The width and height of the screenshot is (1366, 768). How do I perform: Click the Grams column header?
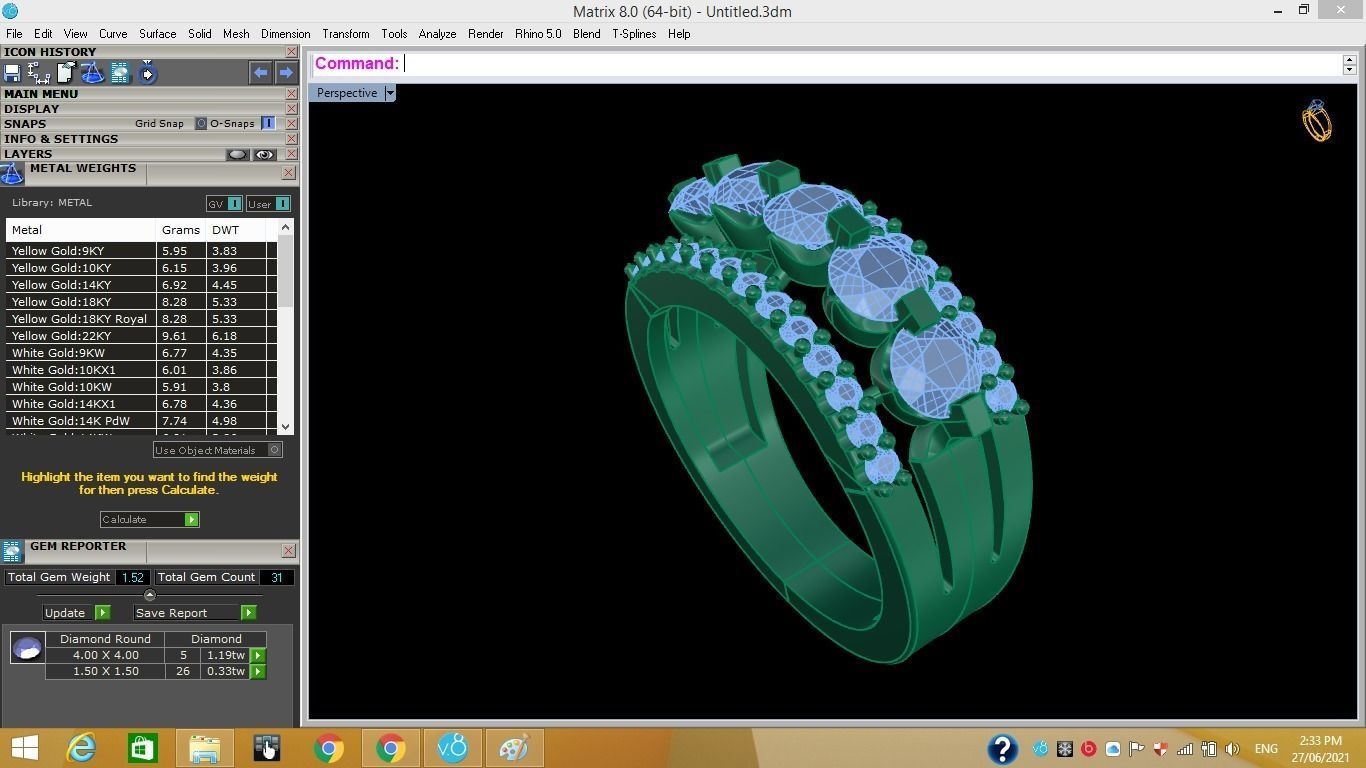pyautogui.click(x=181, y=230)
